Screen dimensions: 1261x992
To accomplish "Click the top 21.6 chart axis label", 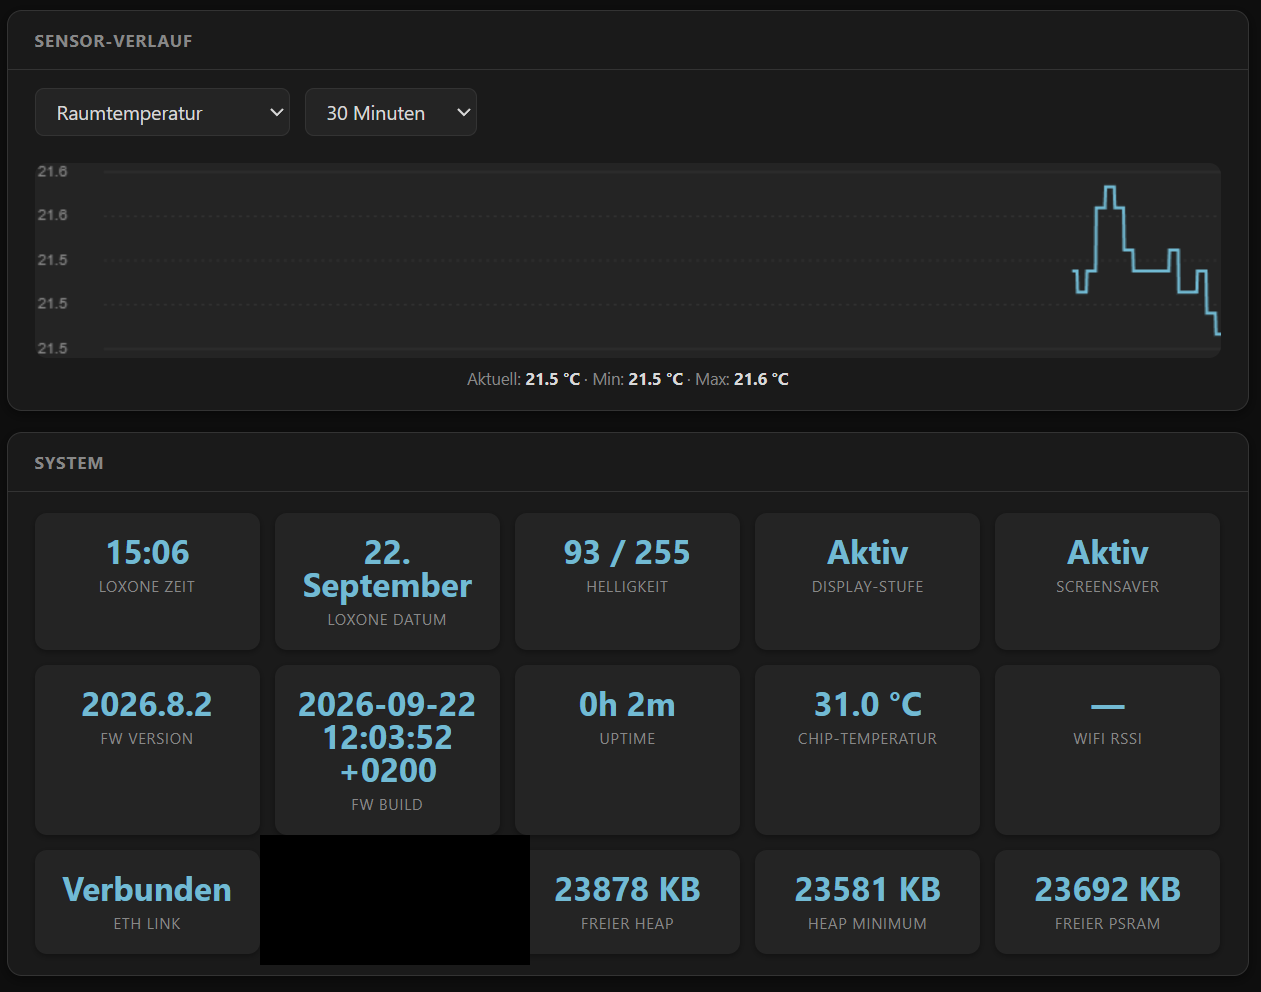I will click(x=52, y=171).
